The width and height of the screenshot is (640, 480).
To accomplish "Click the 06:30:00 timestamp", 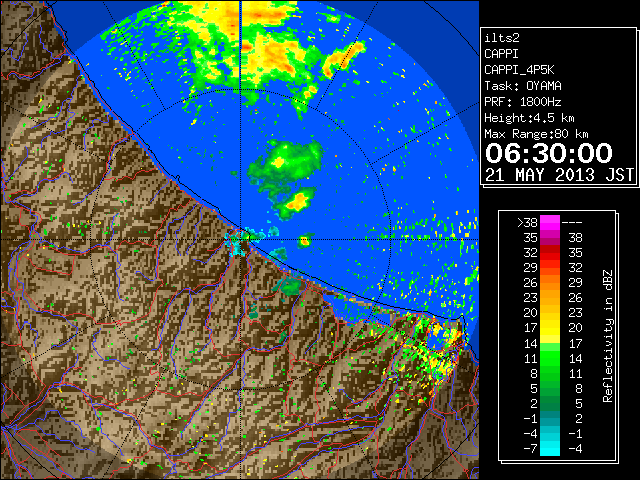I will coord(549,153).
